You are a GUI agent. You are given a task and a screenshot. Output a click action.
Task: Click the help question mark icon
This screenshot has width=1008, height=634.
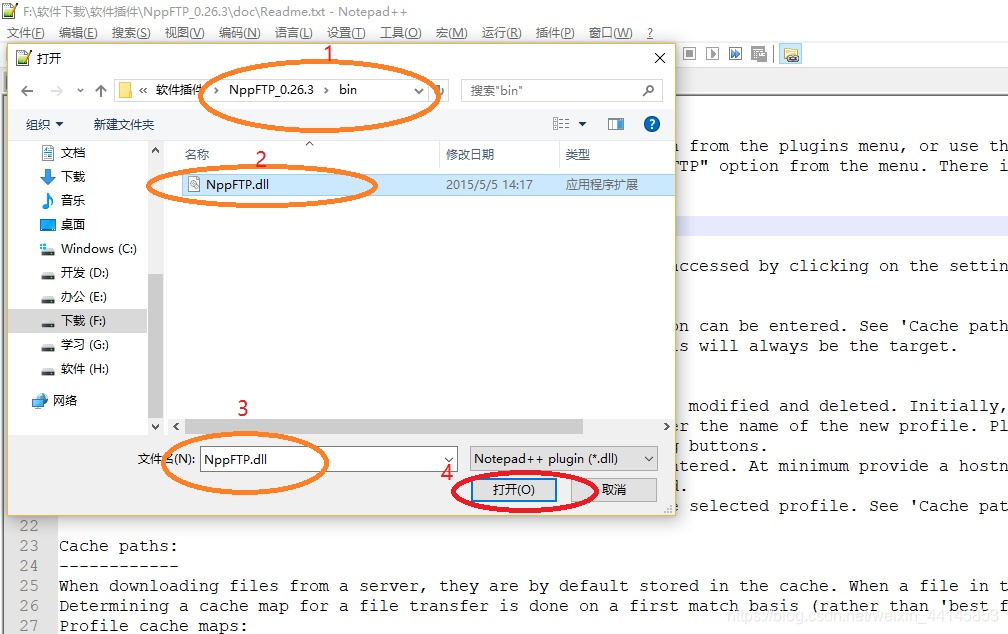coord(652,124)
